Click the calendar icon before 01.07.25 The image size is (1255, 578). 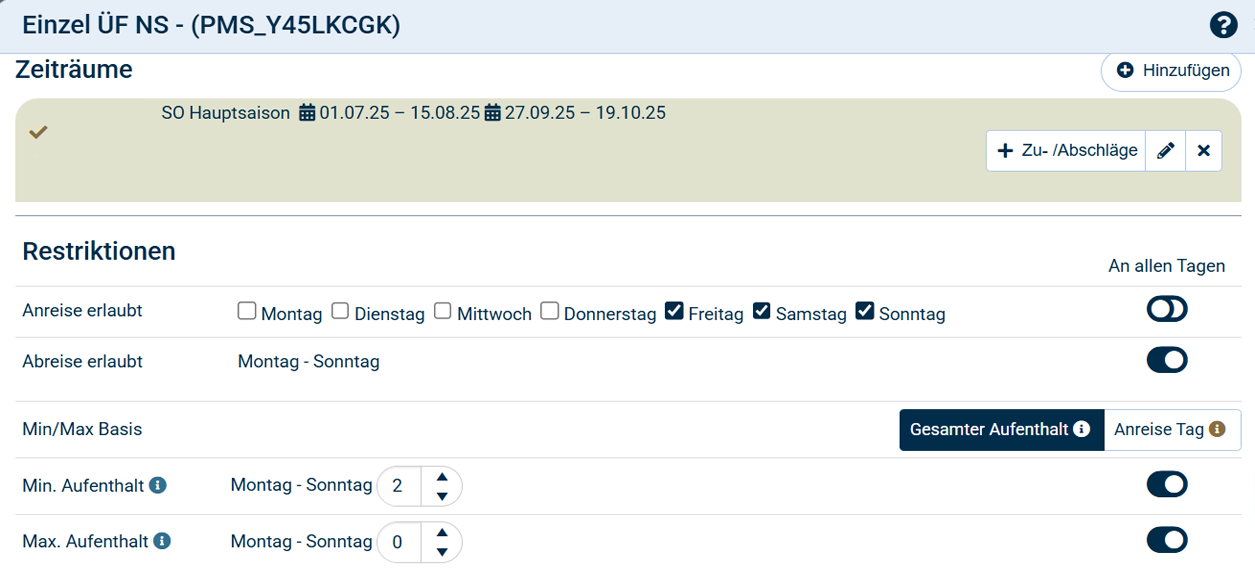tap(308, 113)
